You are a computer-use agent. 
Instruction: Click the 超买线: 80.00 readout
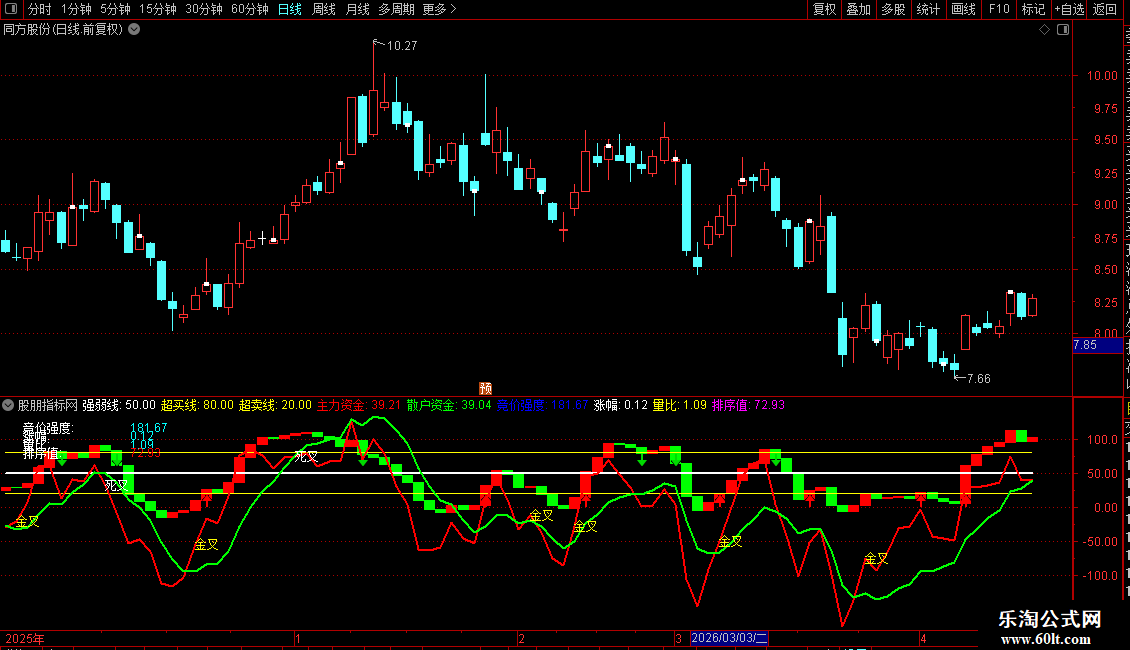pyautogui.click(x=197, y=406)
